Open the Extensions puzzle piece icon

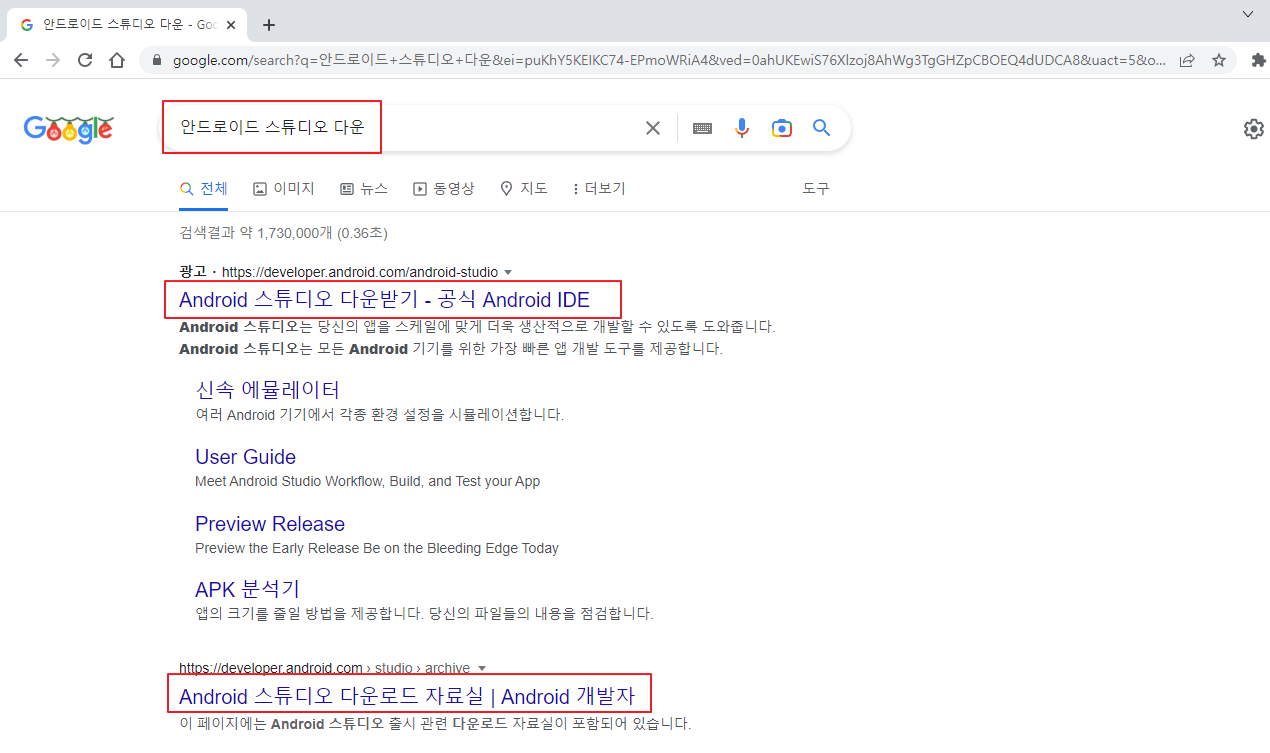tap(1258, 60)
